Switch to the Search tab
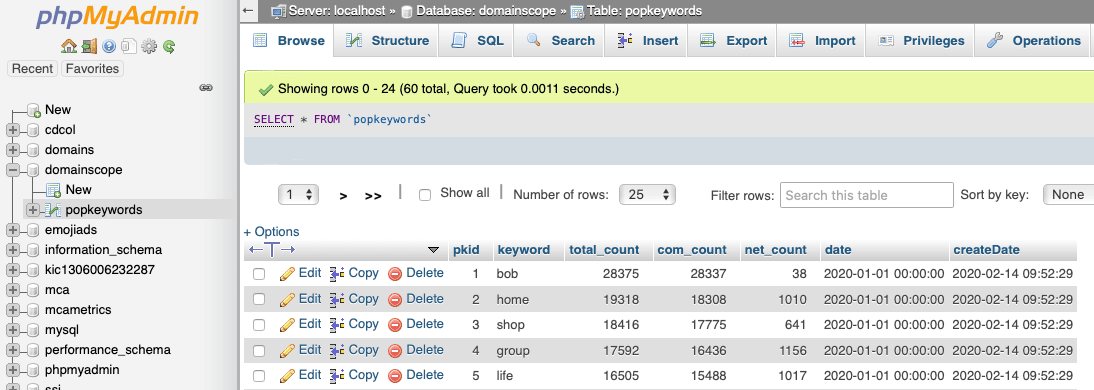The image size is (1094, 390). pos(560,40)
